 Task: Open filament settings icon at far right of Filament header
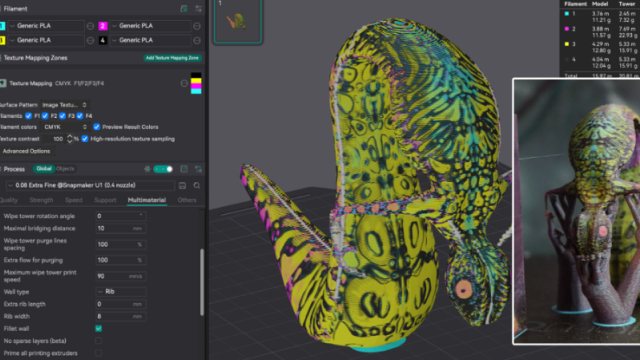pyautogui.click(x=198, y=9)
